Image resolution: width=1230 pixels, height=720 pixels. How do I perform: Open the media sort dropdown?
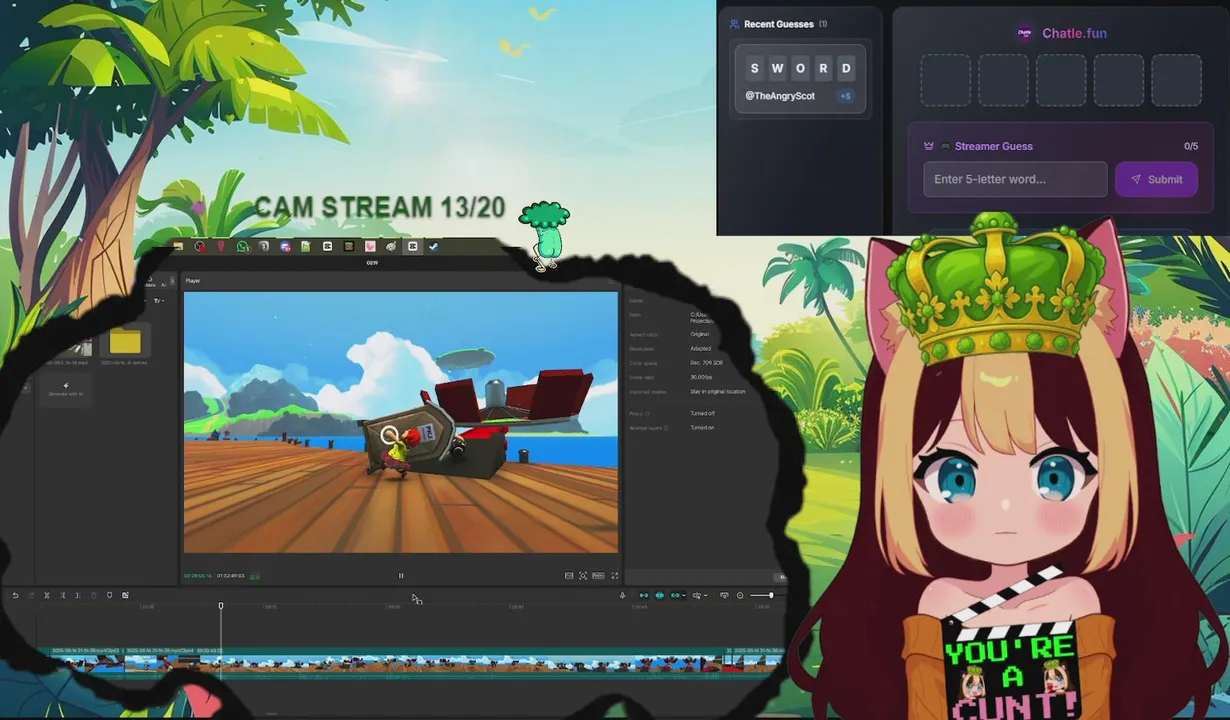pyautogui.click(x=158, y=300)
